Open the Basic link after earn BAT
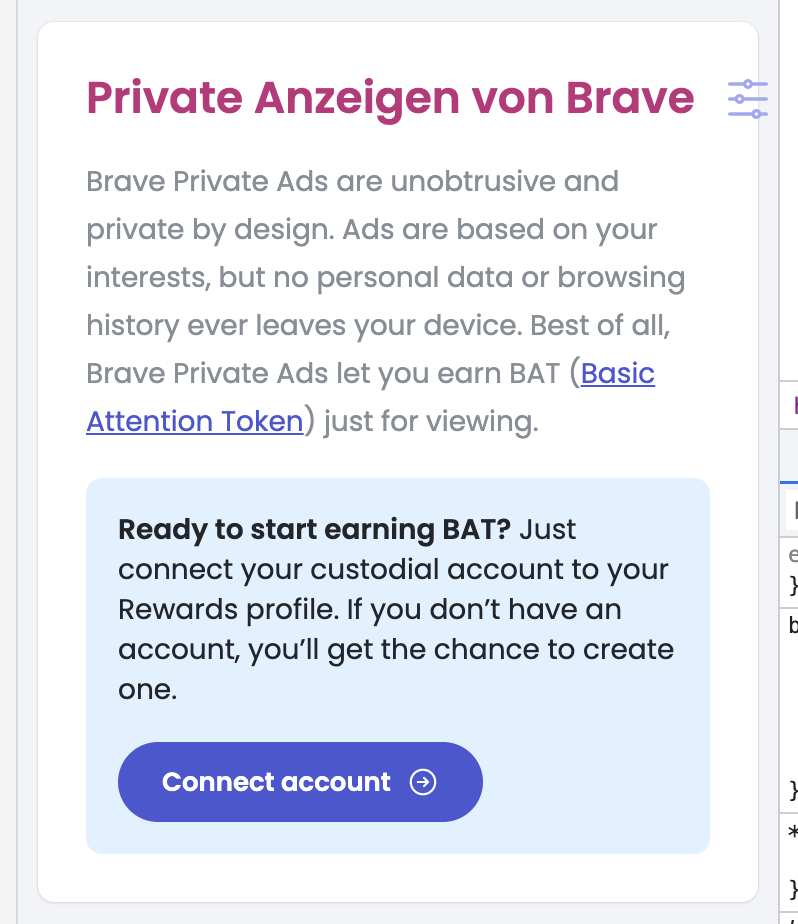Screen dimensions: 798x924 (x=618, y=373)
